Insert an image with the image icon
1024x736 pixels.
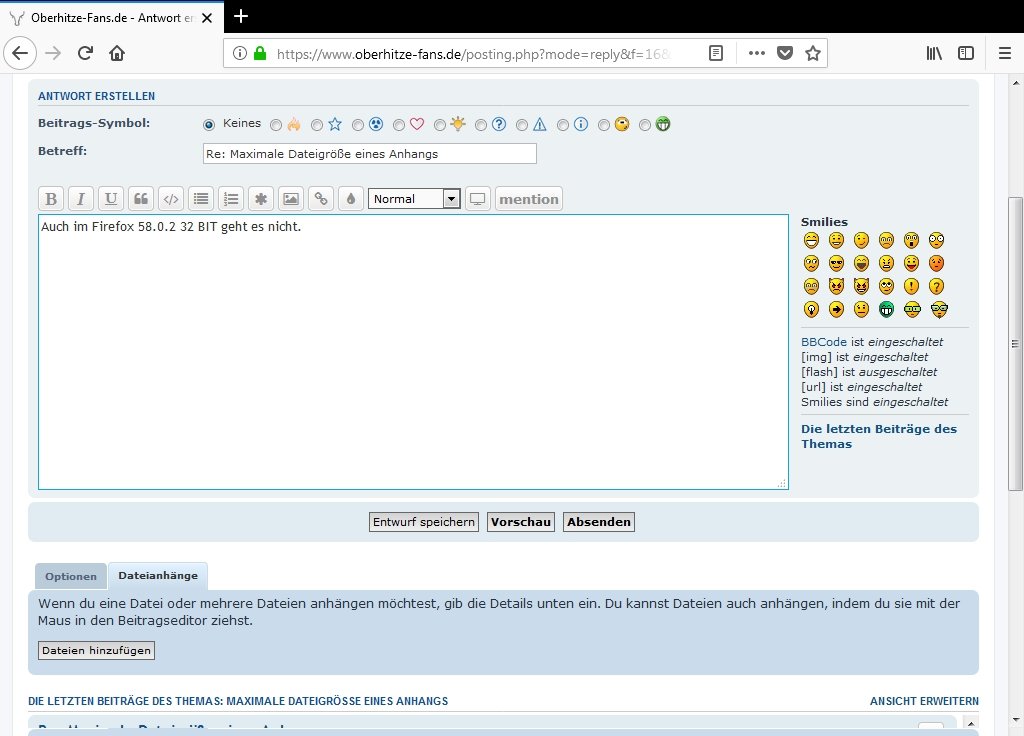290,199
